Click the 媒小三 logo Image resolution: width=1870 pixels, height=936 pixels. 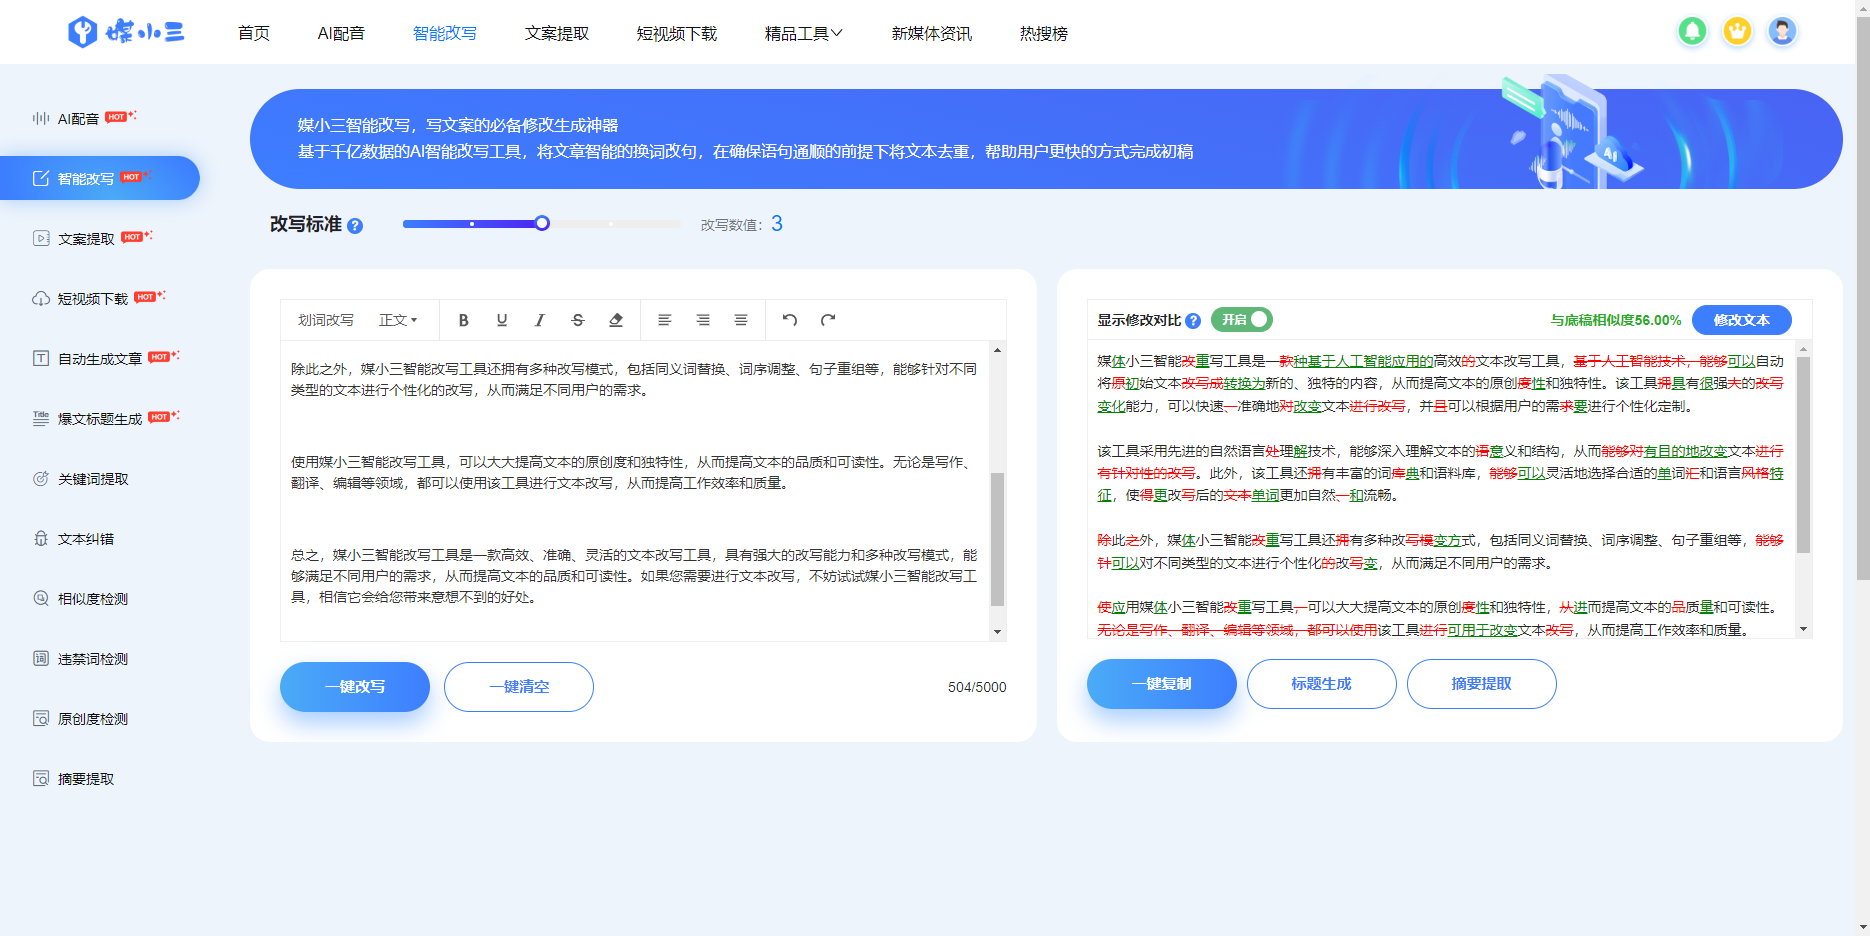126,32
